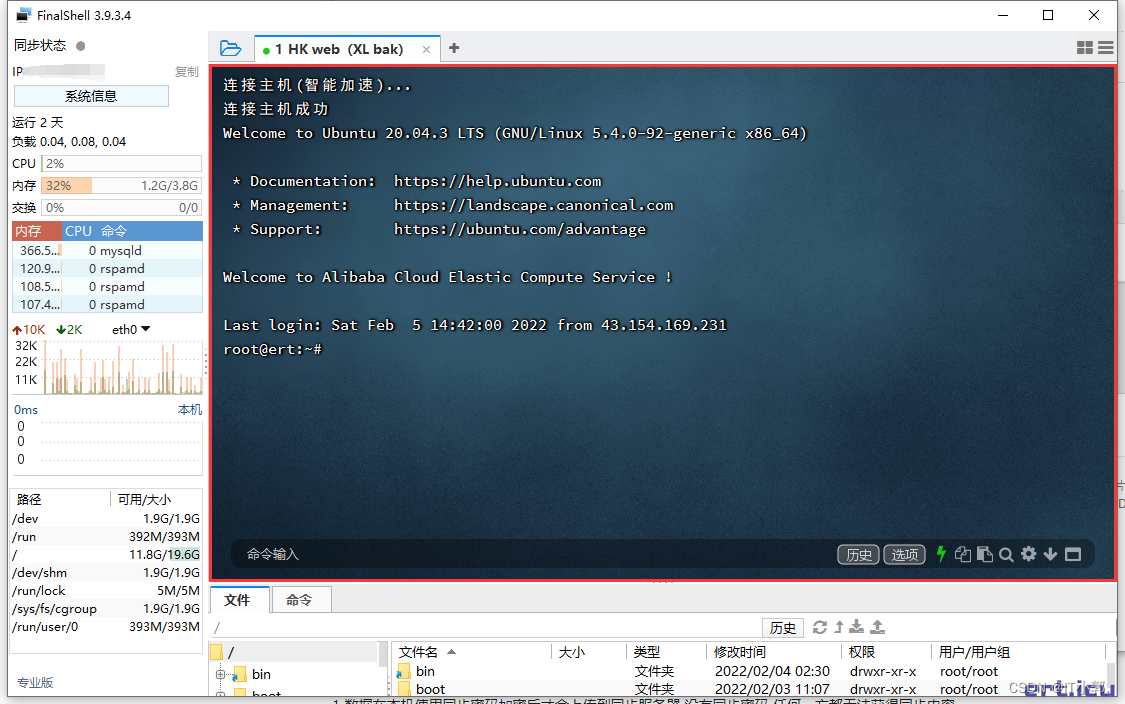Click the green lightning quick command icon
The height and width of the screenshot is (704, 1125).
[x=941, y=554]
